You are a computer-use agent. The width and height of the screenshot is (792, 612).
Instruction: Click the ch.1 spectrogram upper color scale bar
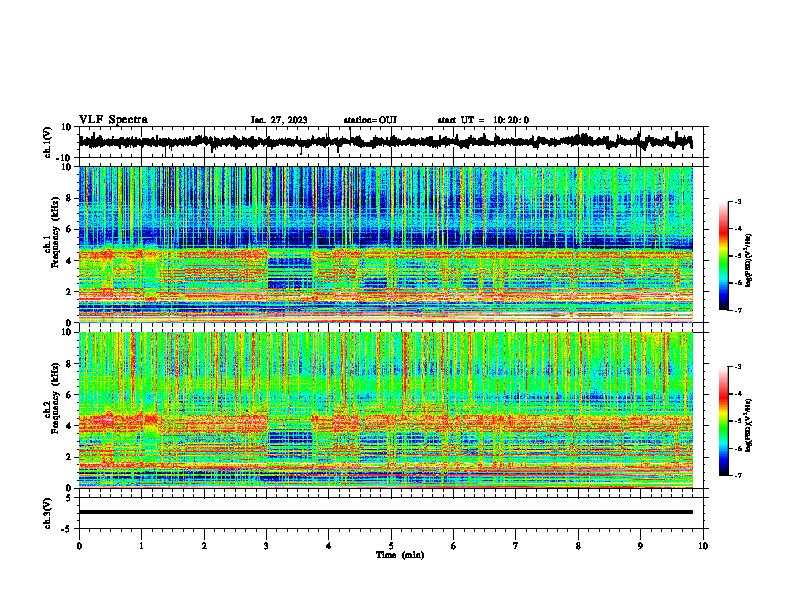[724, 256]
